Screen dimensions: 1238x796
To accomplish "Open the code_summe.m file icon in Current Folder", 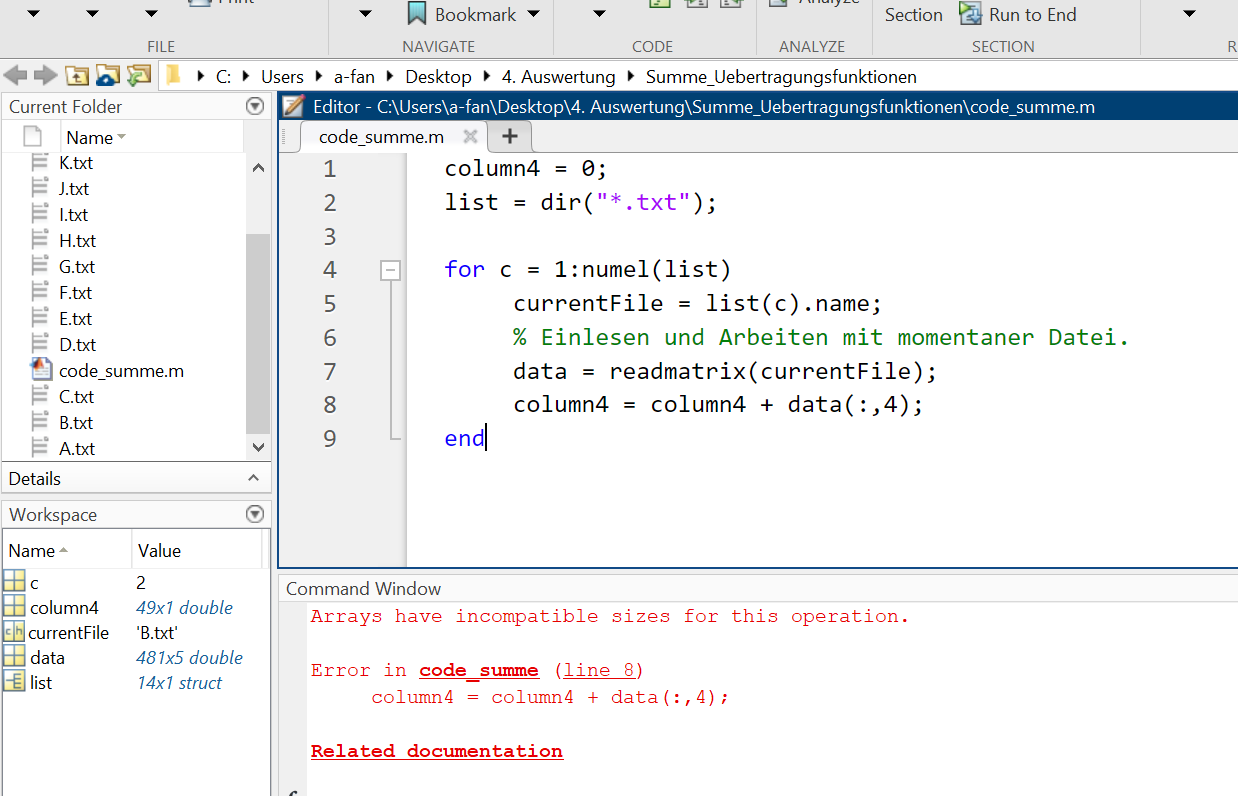I will 41,370.
